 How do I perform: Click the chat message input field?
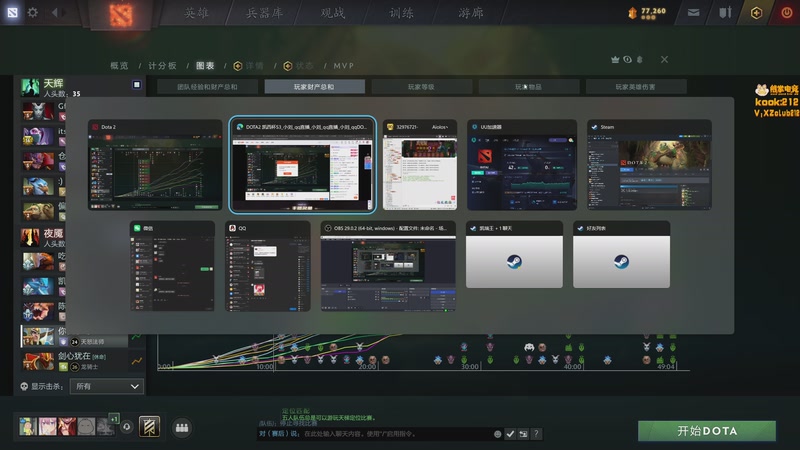(x=375, y=434)
